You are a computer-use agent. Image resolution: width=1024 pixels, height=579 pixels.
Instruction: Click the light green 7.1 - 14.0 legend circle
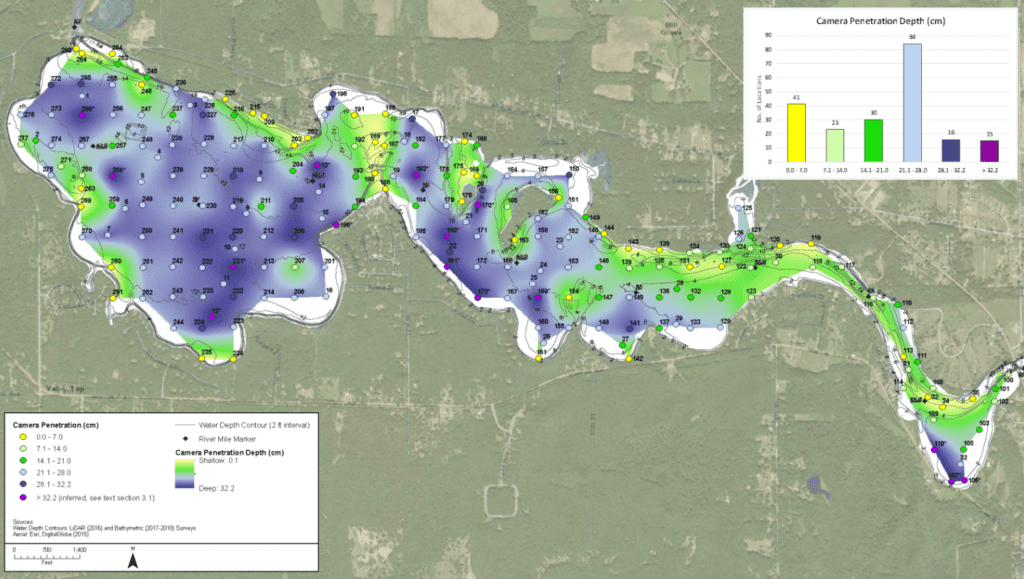coord(22,449)
